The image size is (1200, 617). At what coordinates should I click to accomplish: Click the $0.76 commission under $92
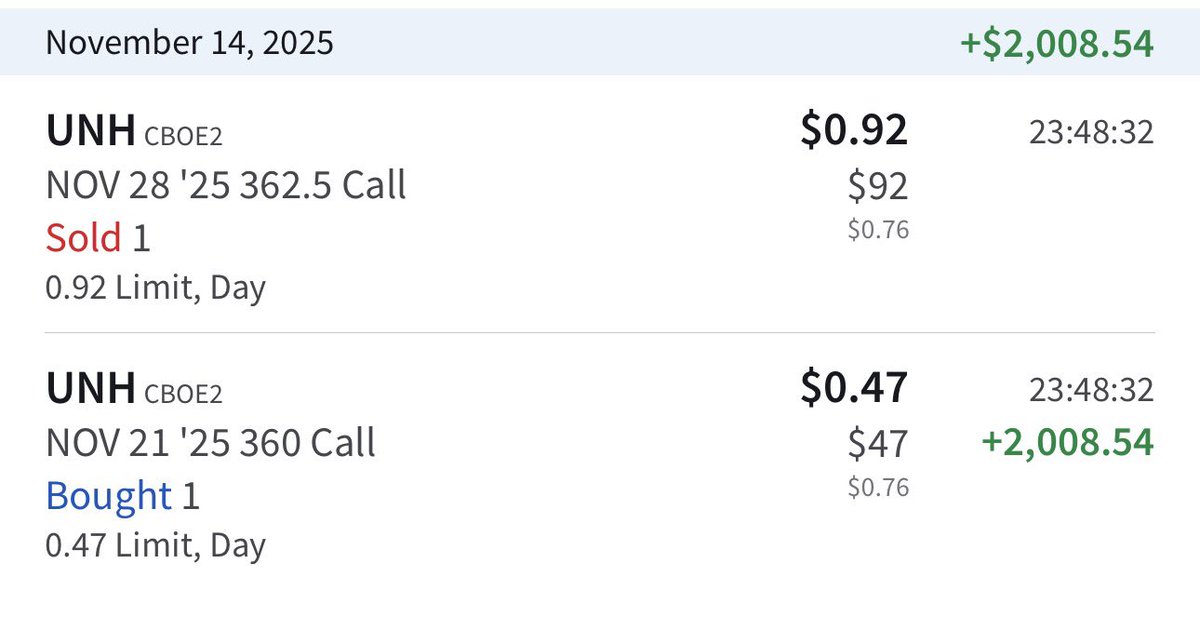878,230
